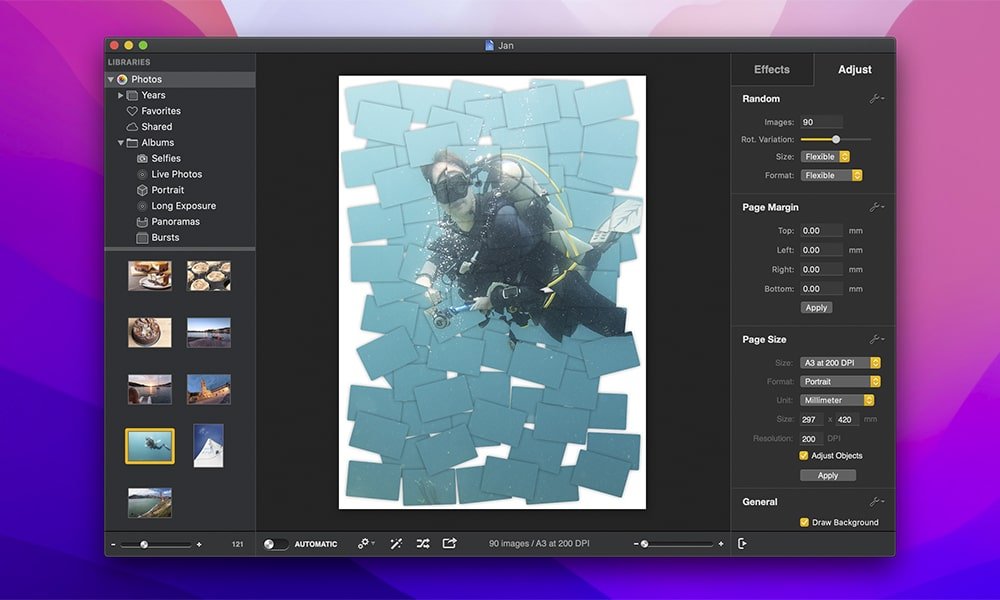
Task: Open the gear settings menu in bottom toolbar
Action: click(365, 543)
